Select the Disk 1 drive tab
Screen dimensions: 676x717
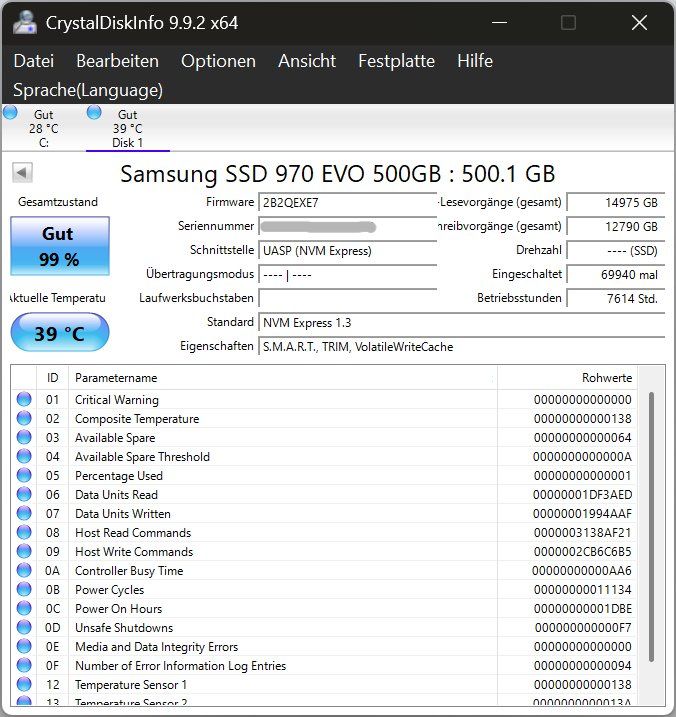coord(128,128)
